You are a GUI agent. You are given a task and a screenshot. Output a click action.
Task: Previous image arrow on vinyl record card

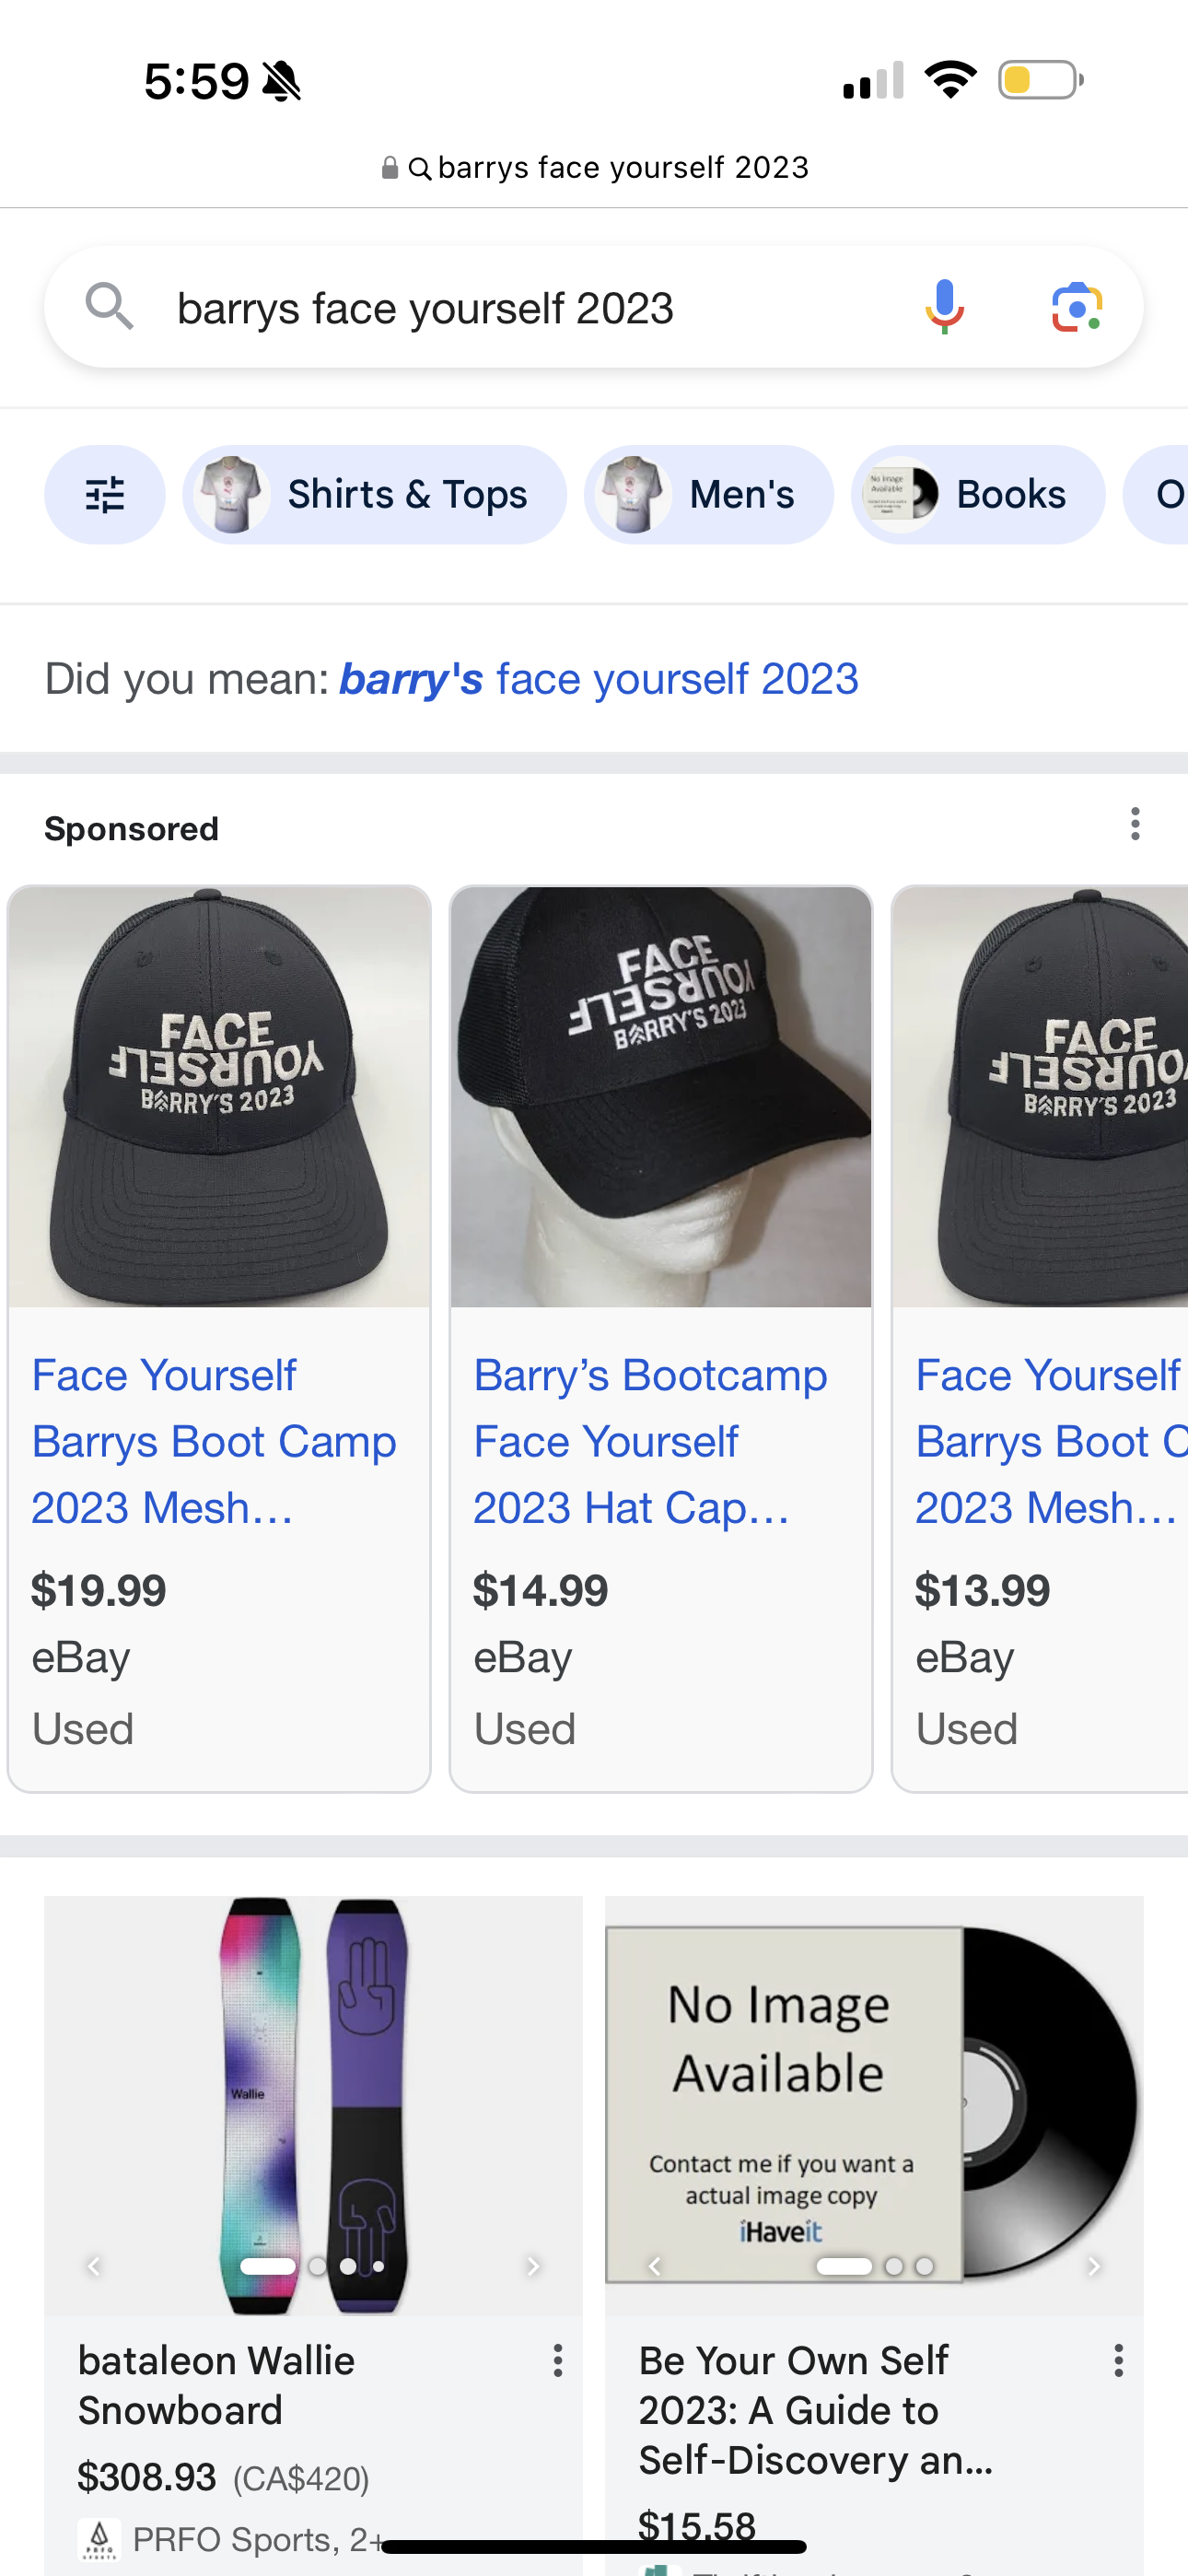(655, 2266)
